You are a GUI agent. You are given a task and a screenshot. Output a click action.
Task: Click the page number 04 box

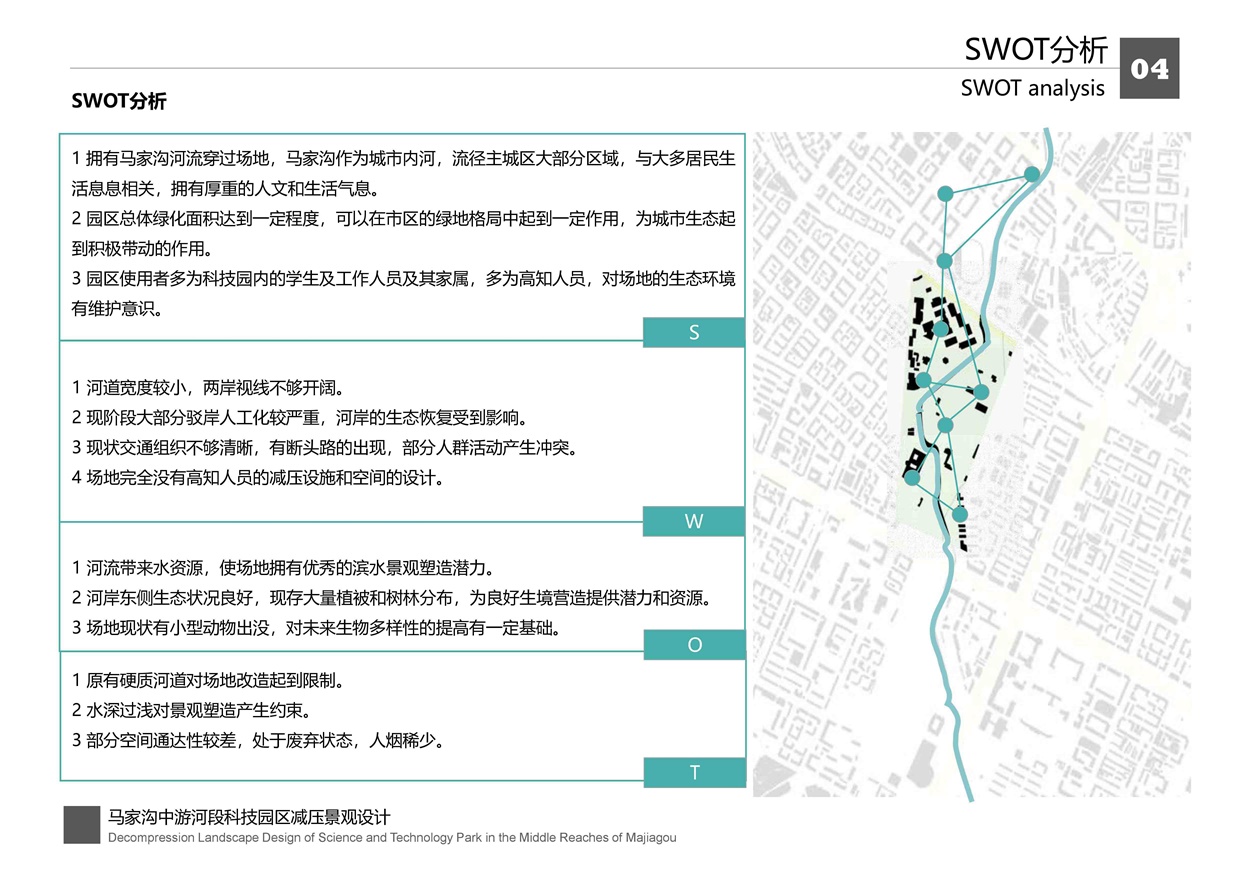click(1149, 68)
